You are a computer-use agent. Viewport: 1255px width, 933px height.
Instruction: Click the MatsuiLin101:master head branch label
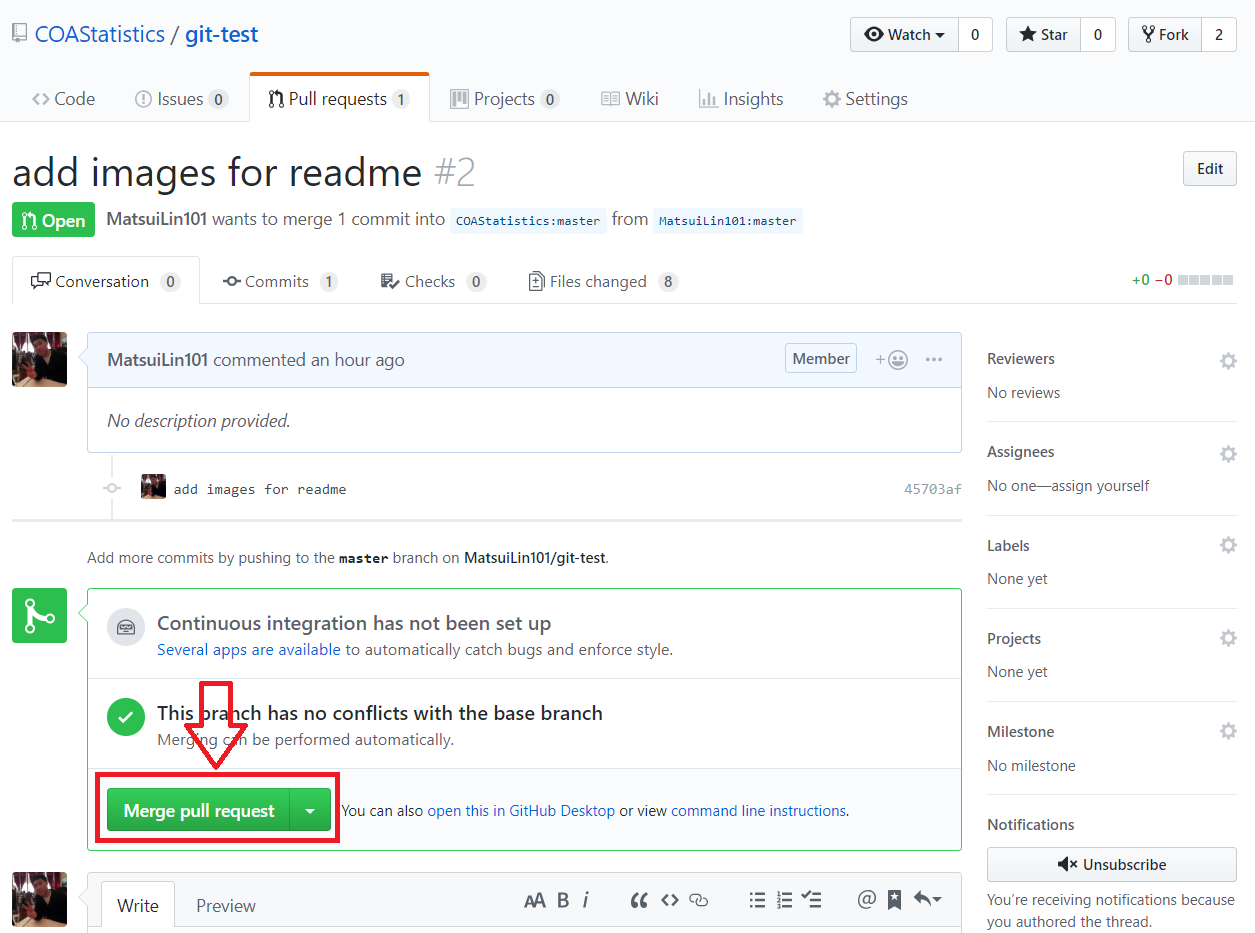tap(728, 221)
